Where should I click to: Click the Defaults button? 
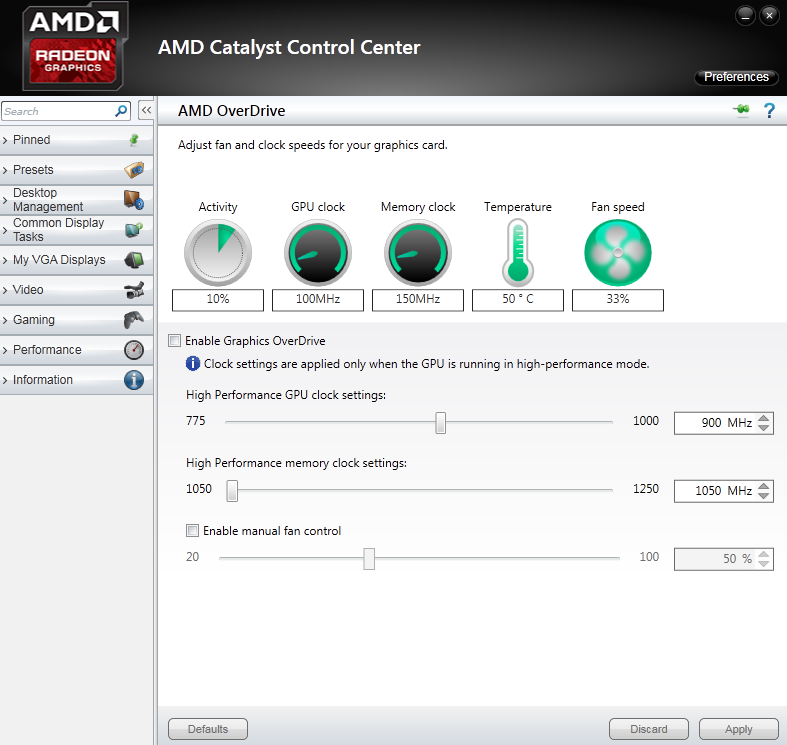click(x=208, y=729)
